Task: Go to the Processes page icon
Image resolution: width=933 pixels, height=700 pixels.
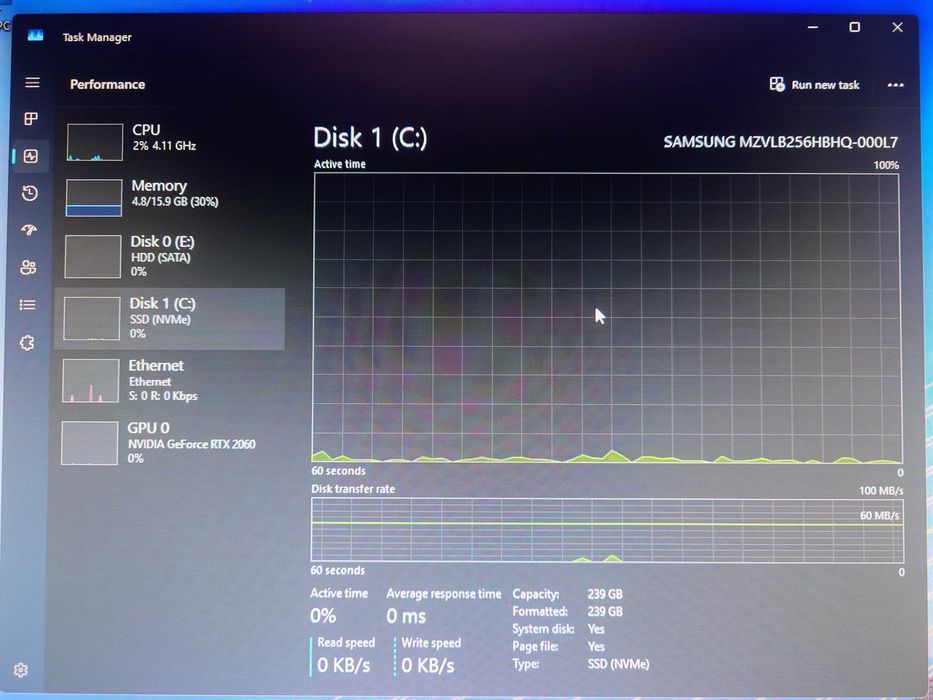Action: (x=31, y=118)
